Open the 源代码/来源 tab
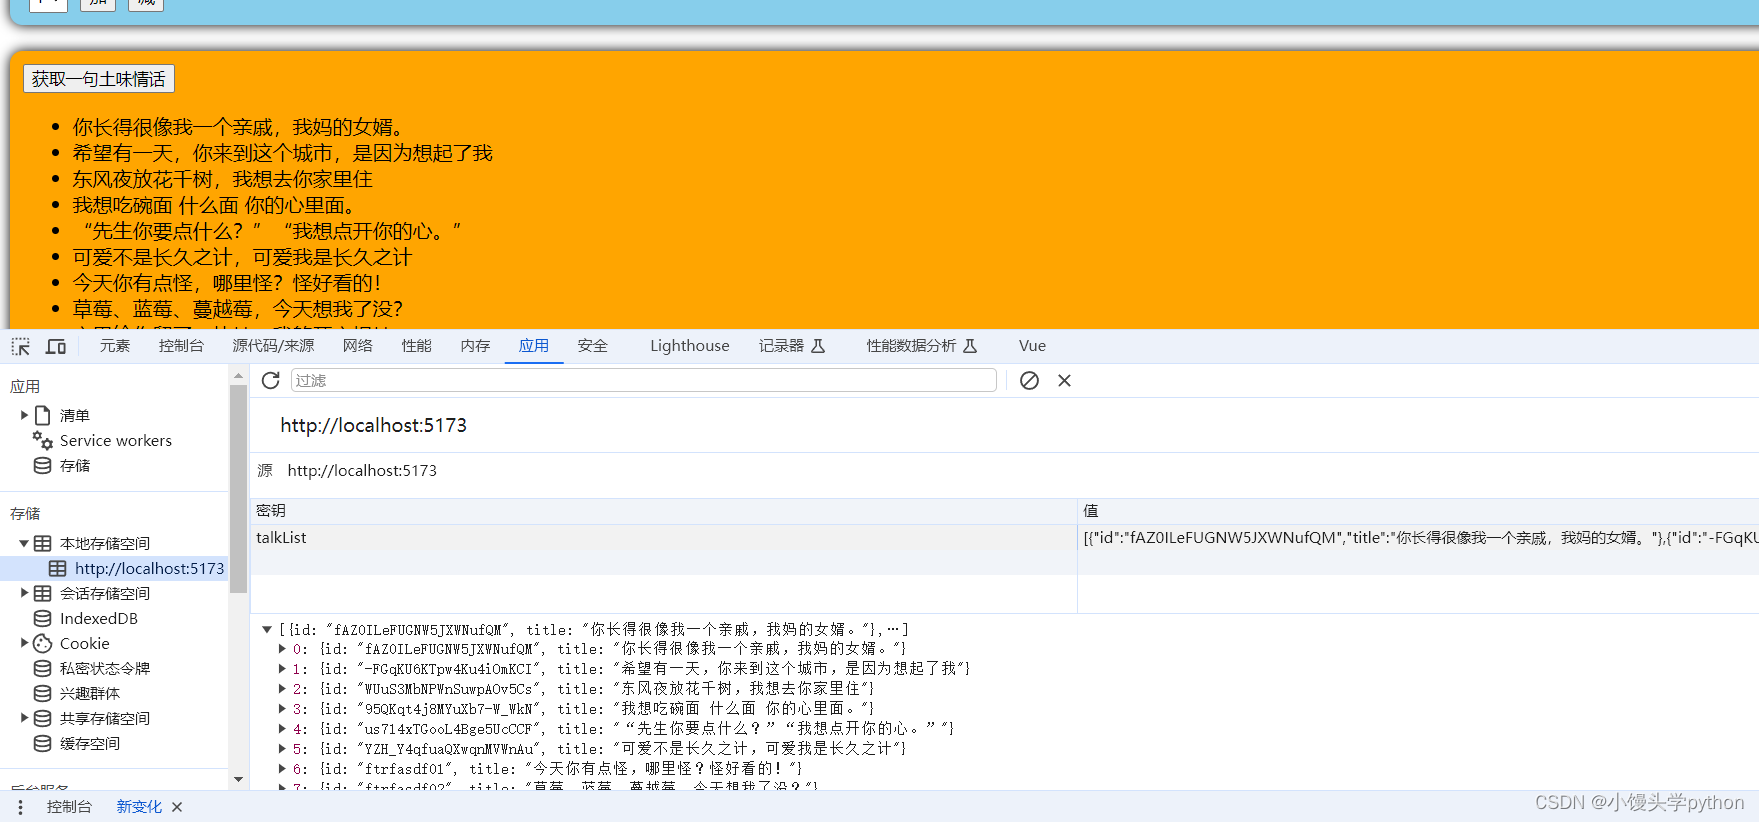Image resolution: width=1759 pixels, height=822 pixels. coord(273,346)
